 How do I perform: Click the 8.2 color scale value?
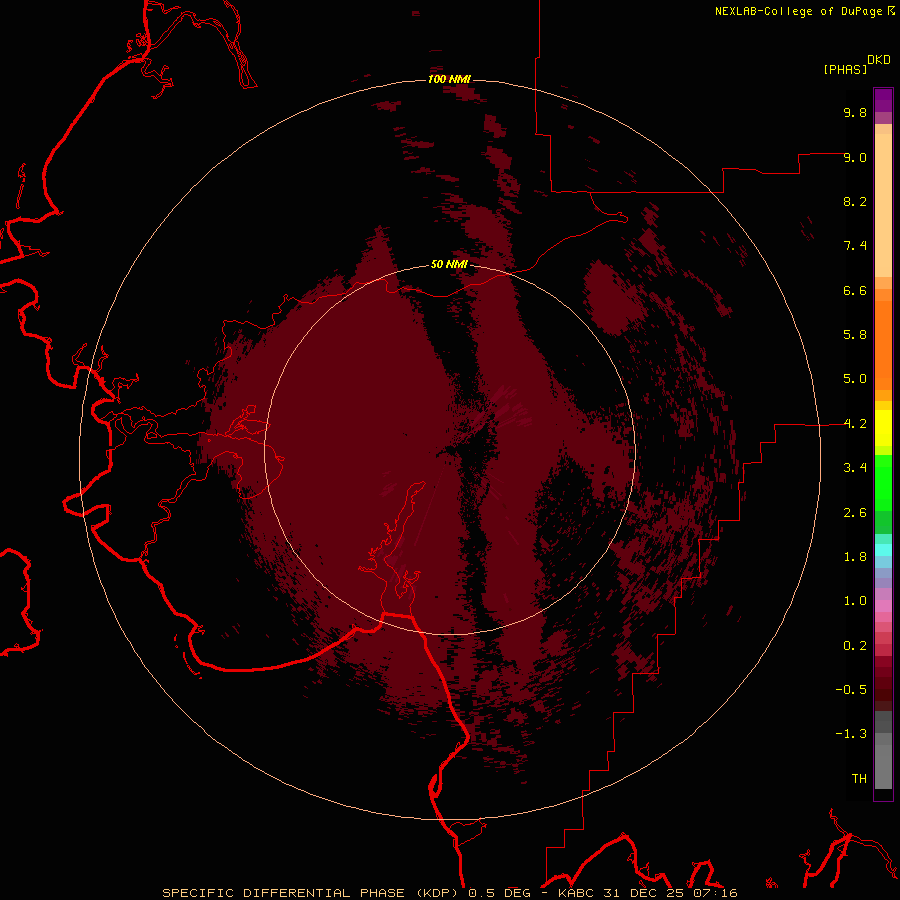pos(855,201)
